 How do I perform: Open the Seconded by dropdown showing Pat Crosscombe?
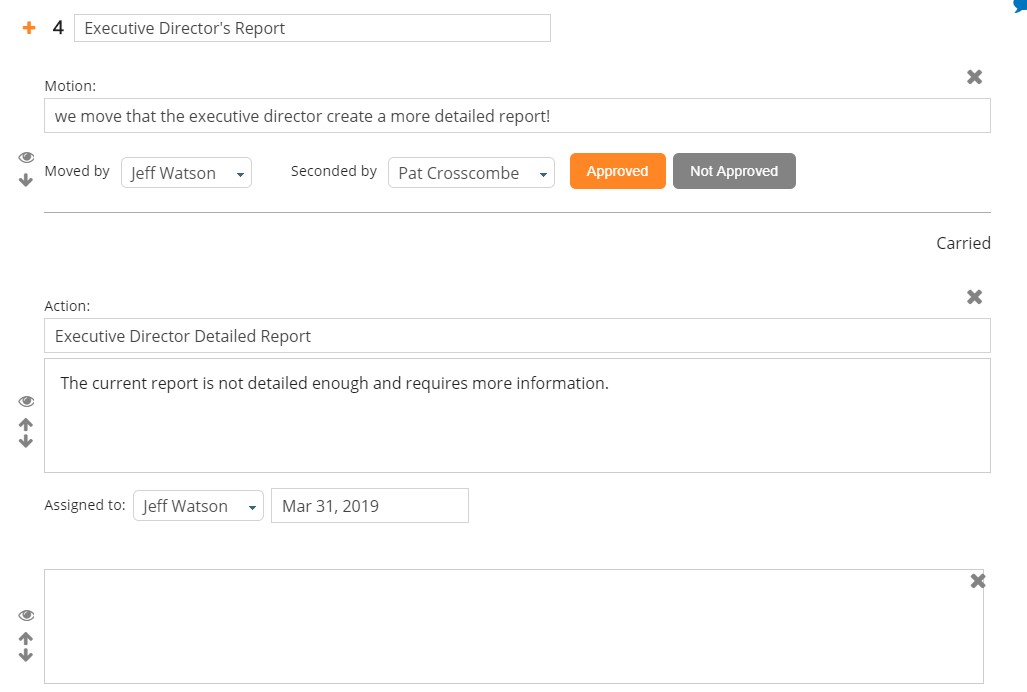471,173
